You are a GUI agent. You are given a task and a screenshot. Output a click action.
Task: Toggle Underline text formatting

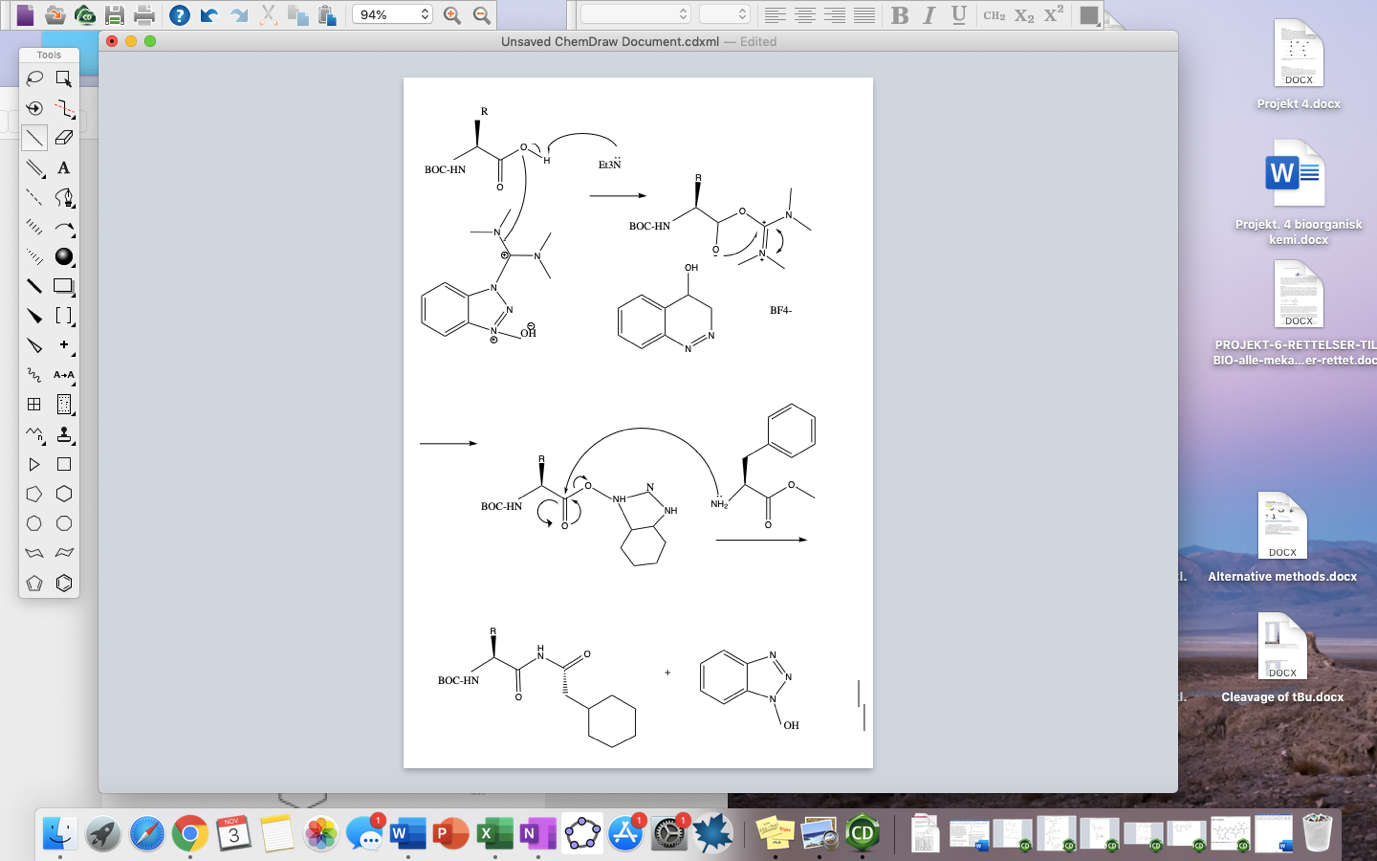pos(959,15)
